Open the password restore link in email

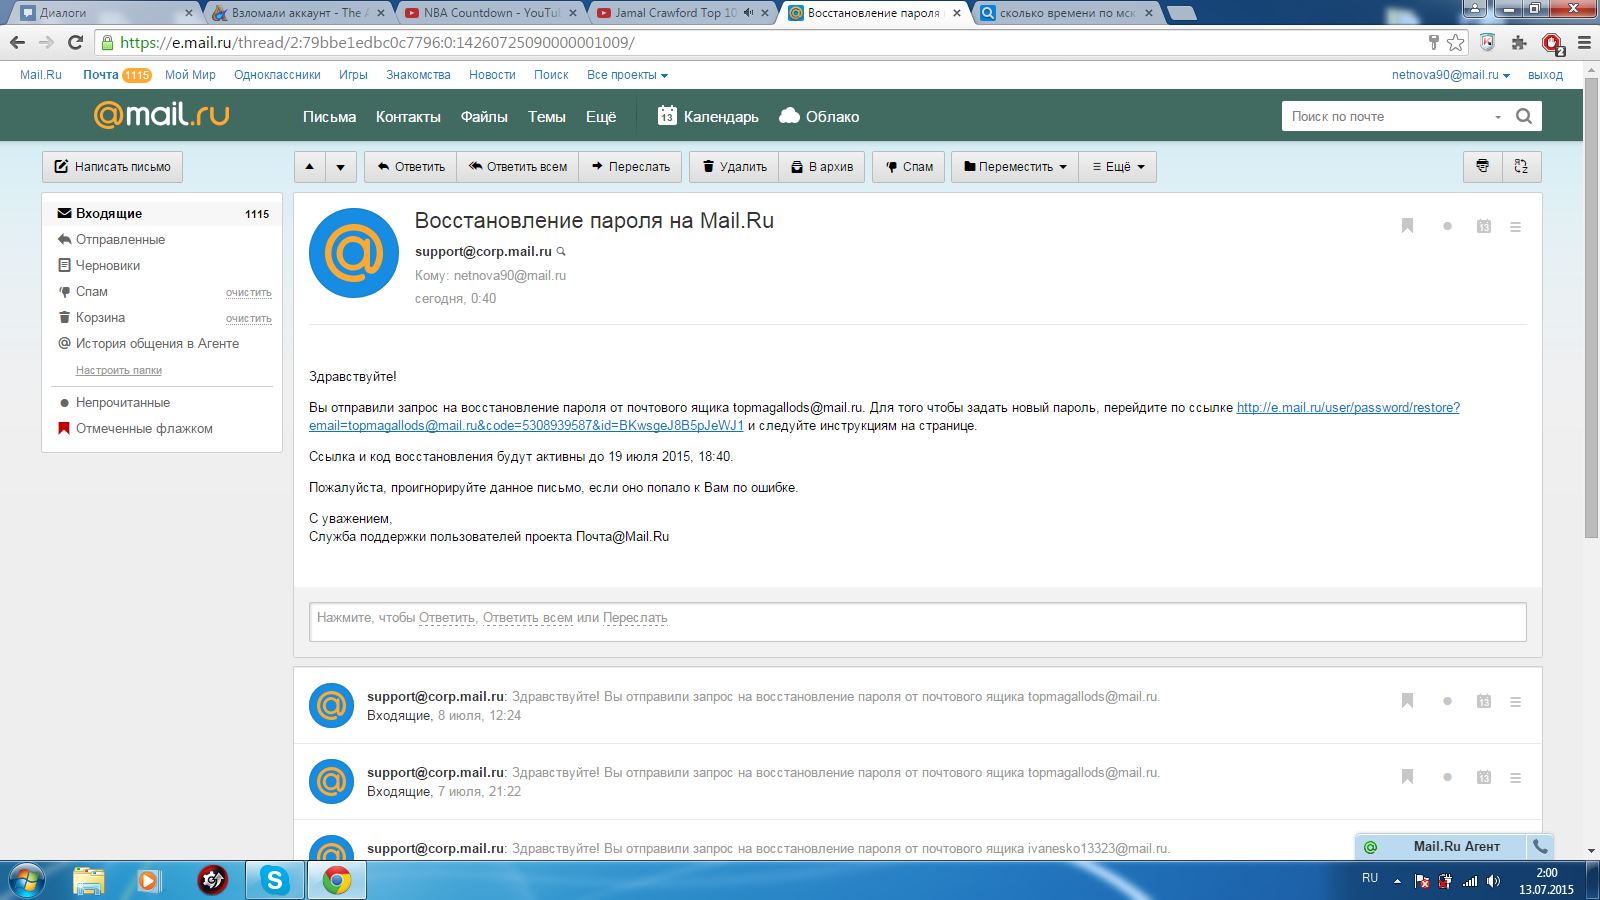tap(884, 416)
